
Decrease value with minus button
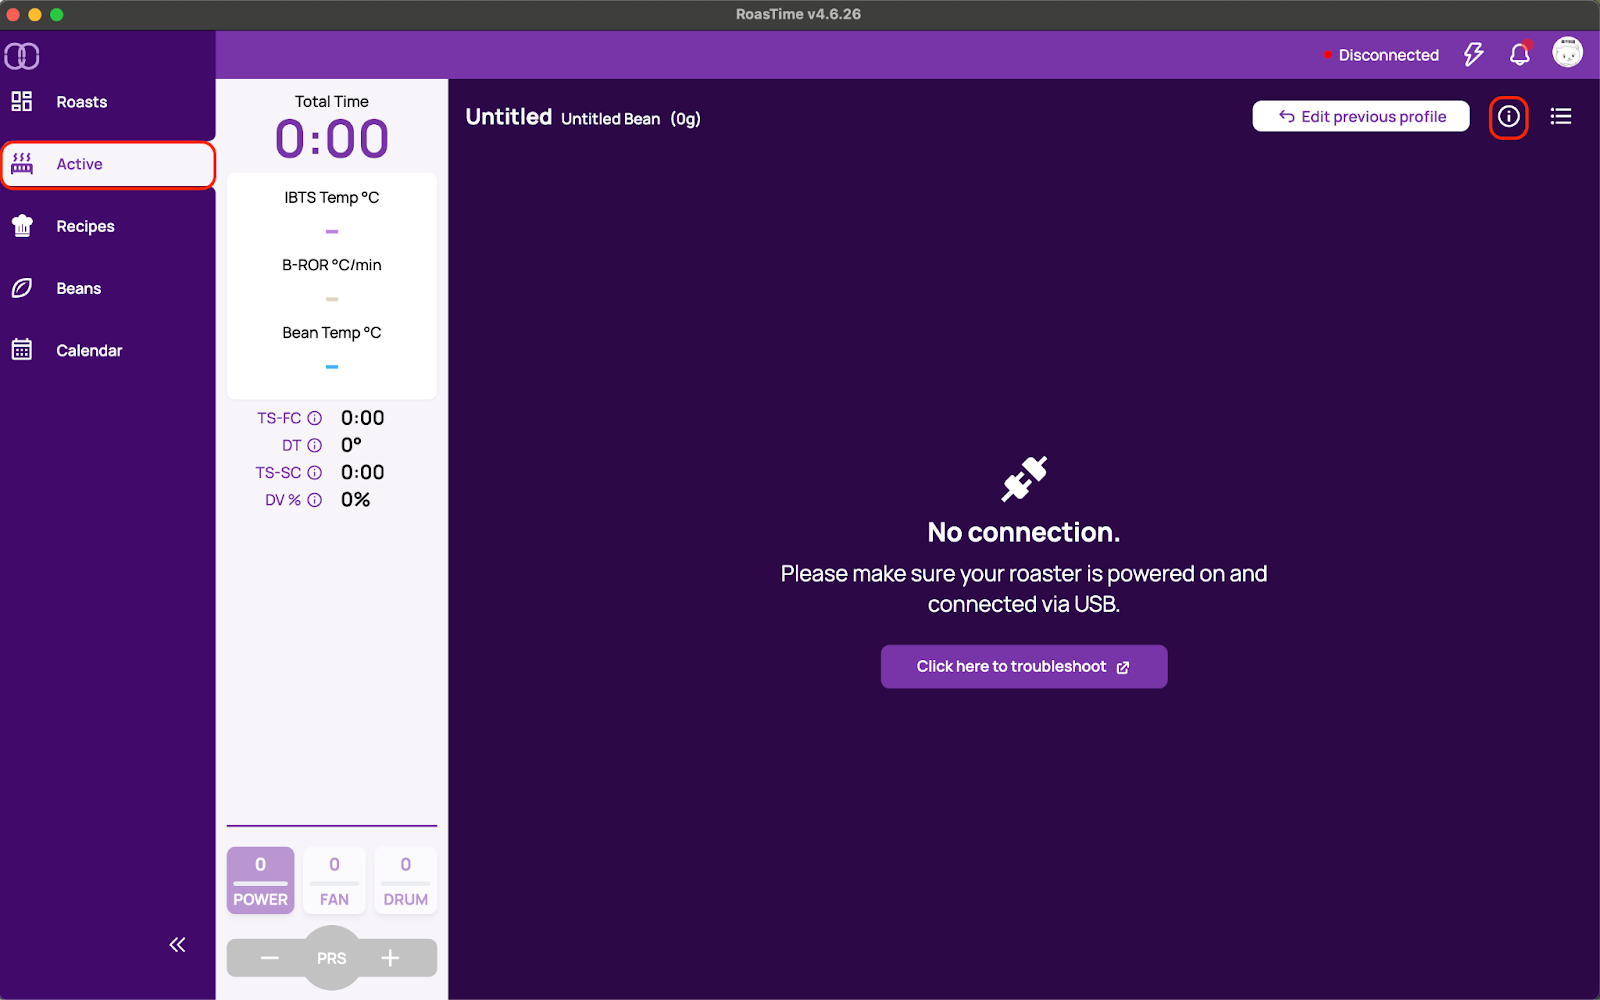tap(269, 958)
